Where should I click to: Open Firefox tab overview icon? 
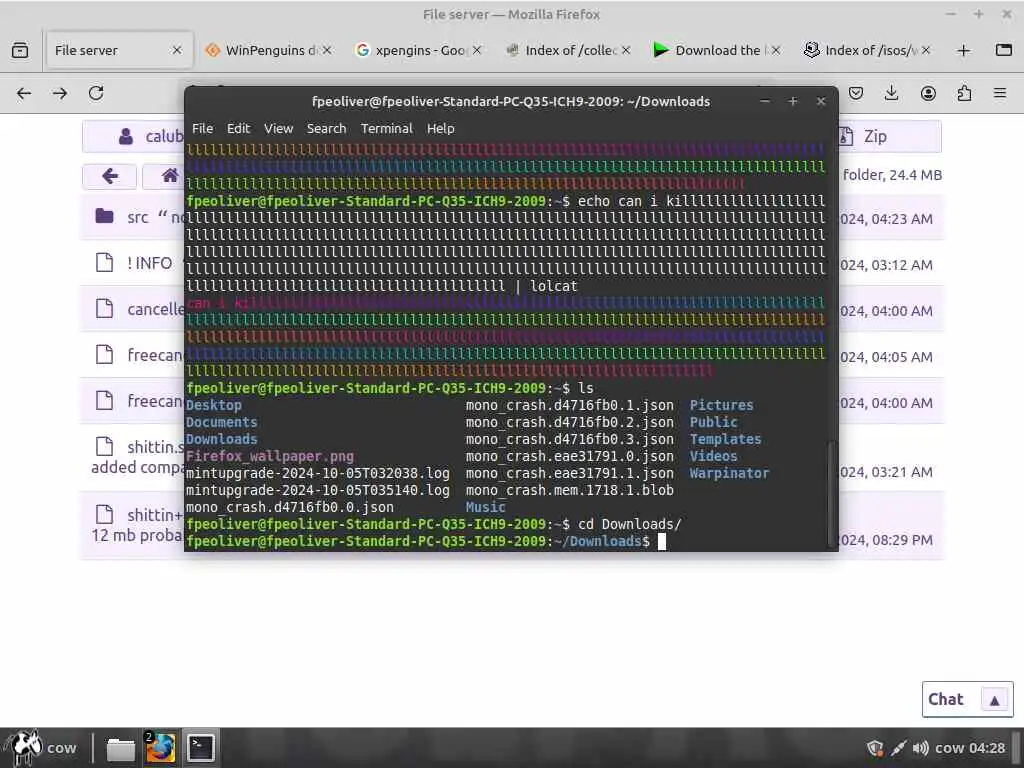[20, 50]
